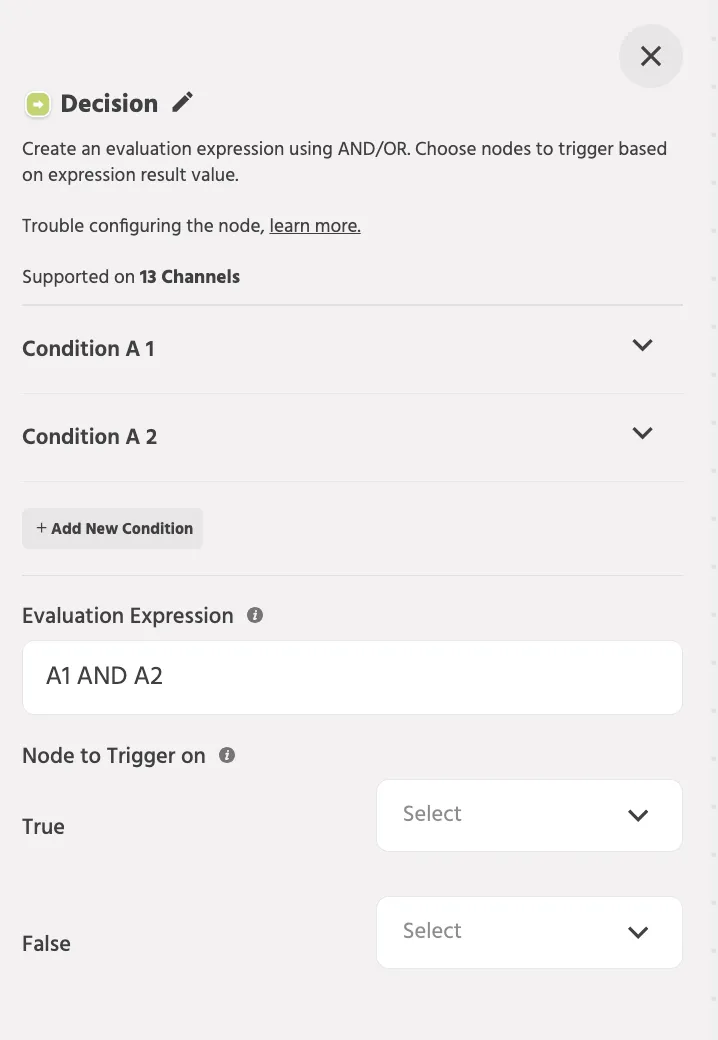This screenshot has width=718, height=1040.
Task: Click the arrow in the False dropdown
Action: (638, 932)
